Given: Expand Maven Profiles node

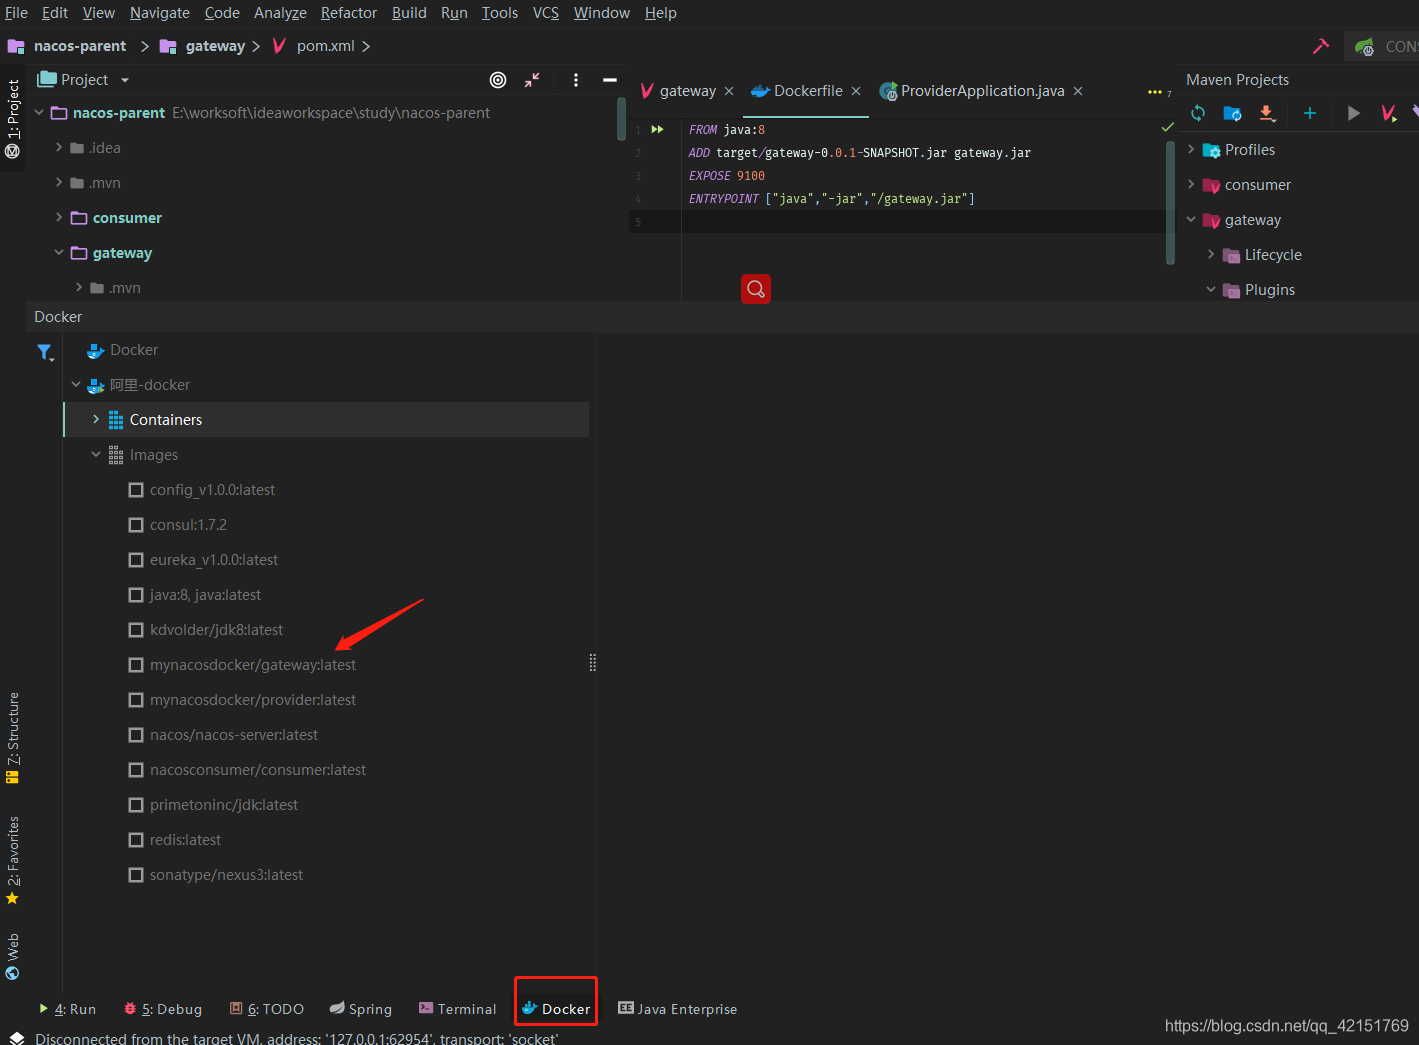Looking at the screenshot, I should (1191, 149).
